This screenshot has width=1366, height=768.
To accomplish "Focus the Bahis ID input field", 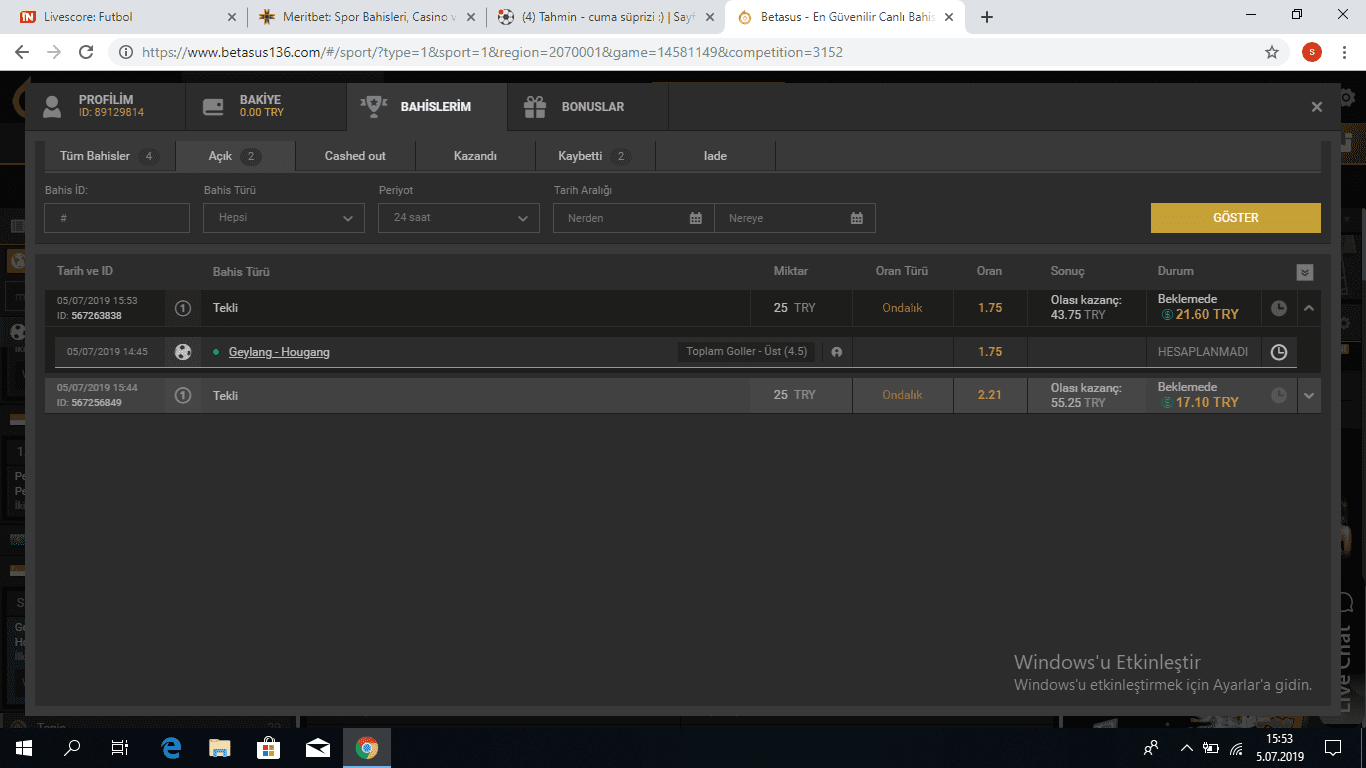I will pos(117,218).
